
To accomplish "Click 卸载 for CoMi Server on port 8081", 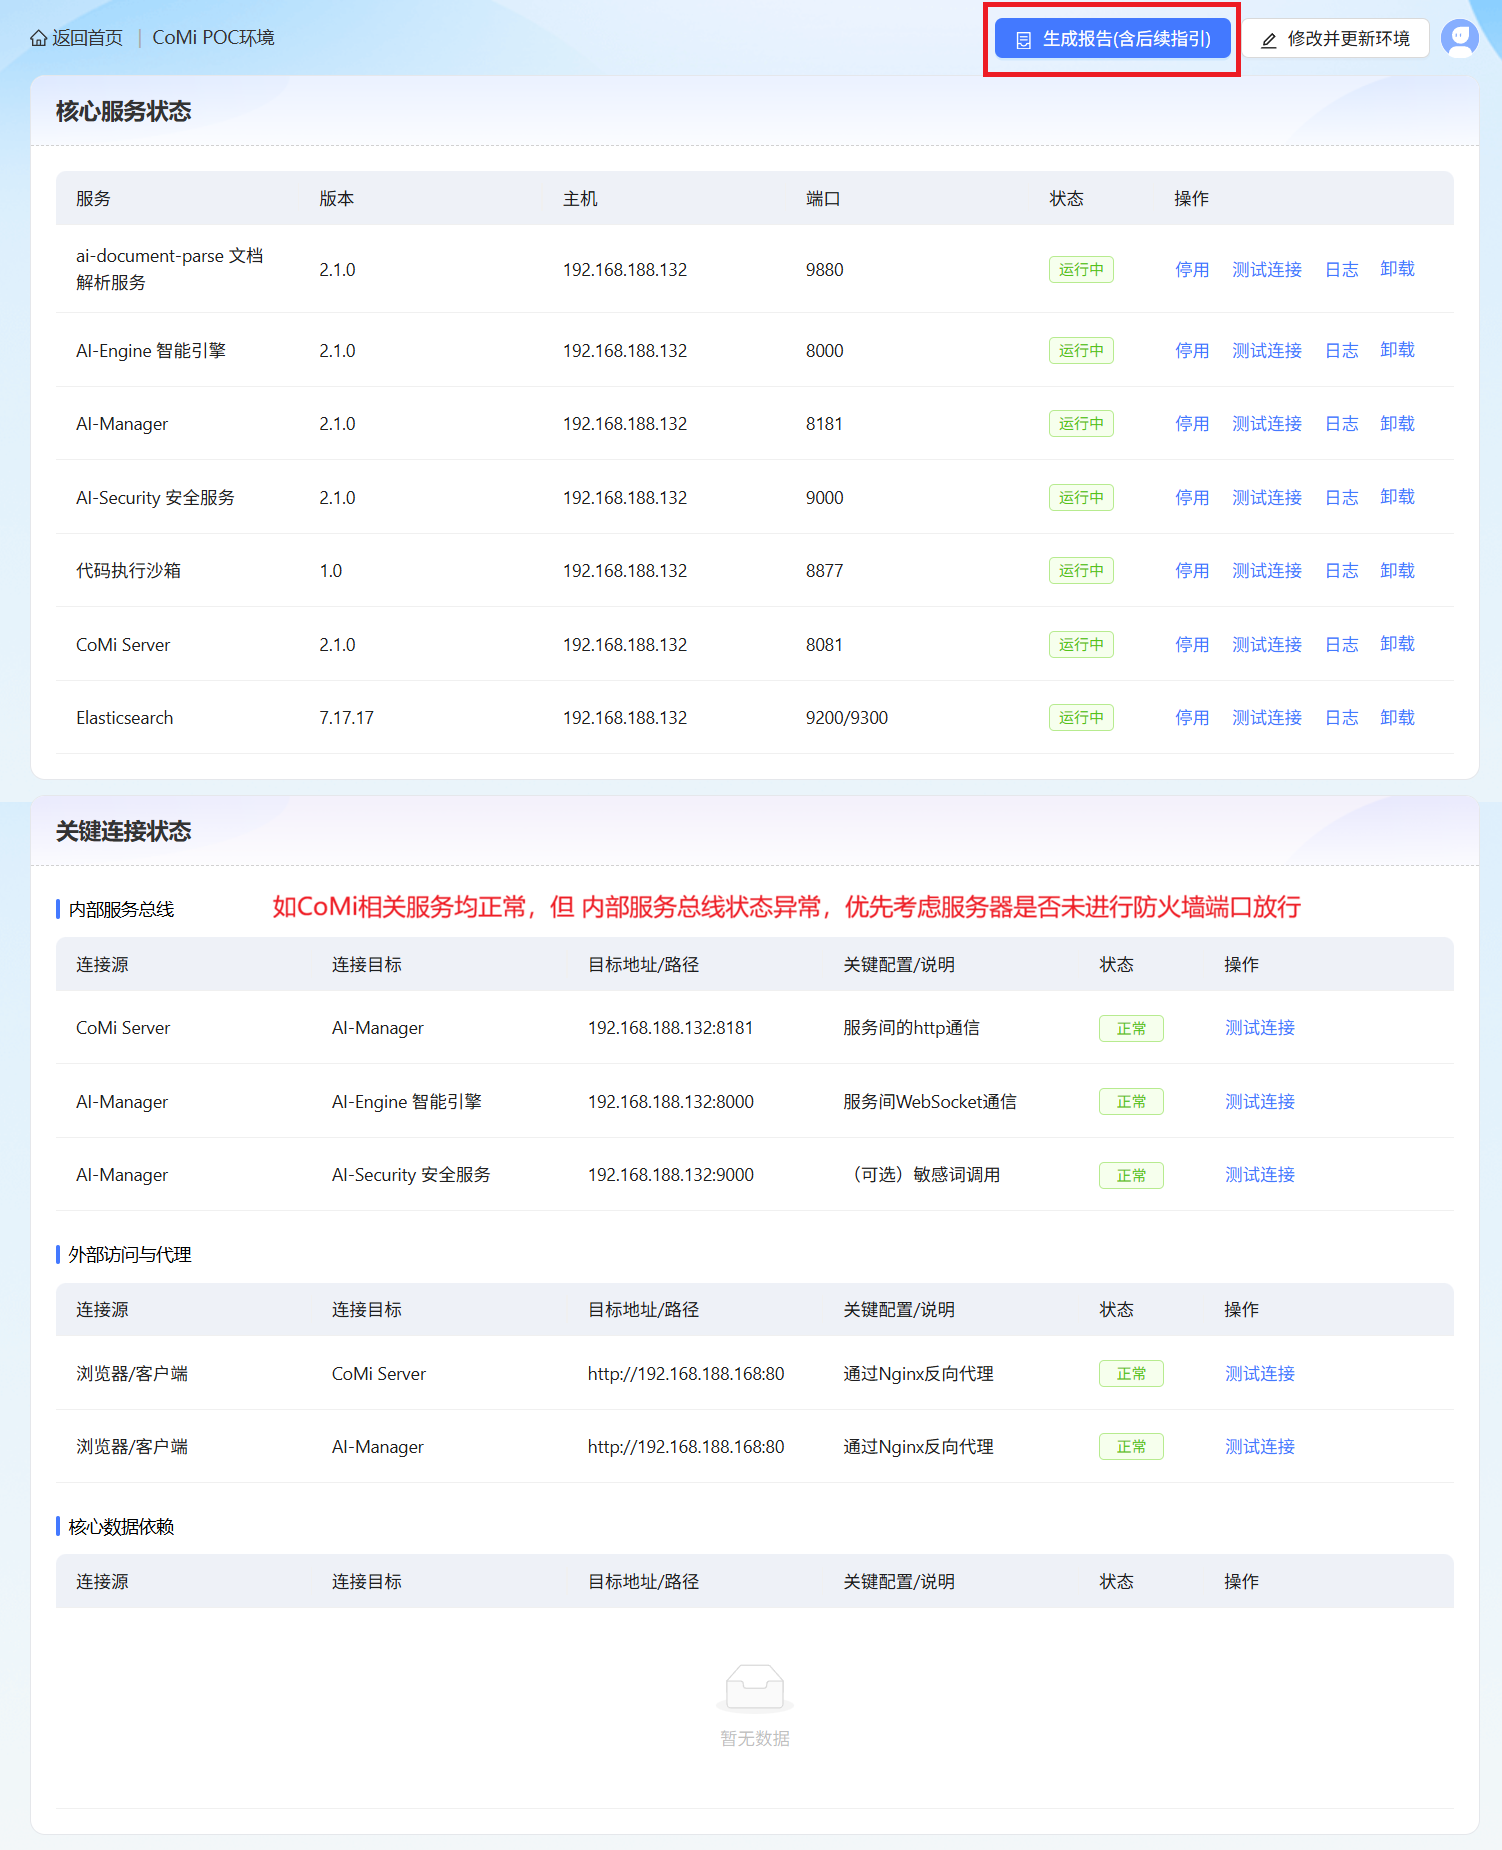I will 1397,644.
